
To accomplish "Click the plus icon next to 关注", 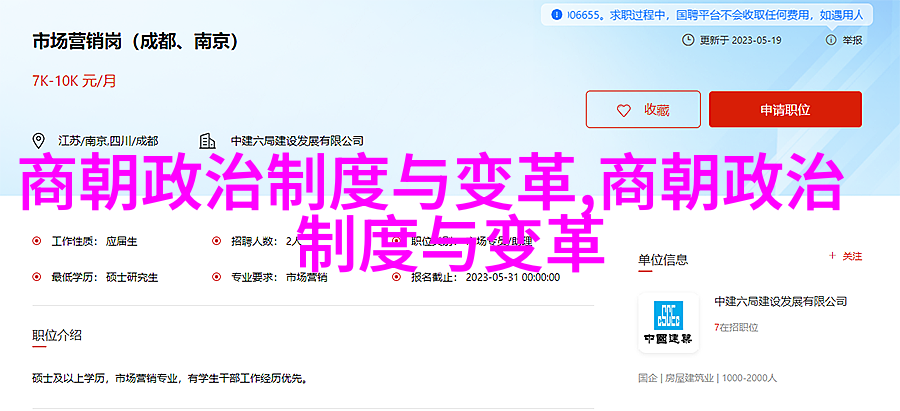I will [x=832, y=257].
